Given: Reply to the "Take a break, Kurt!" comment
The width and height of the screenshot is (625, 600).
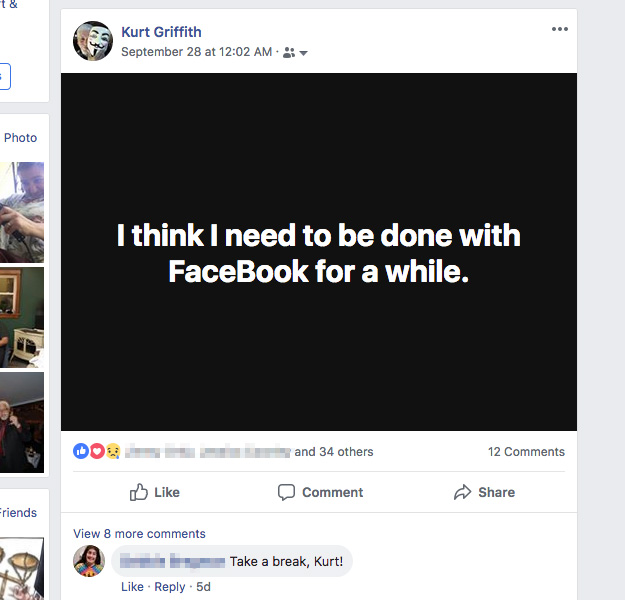Looking at the screenshot, I should coord(170,587).
